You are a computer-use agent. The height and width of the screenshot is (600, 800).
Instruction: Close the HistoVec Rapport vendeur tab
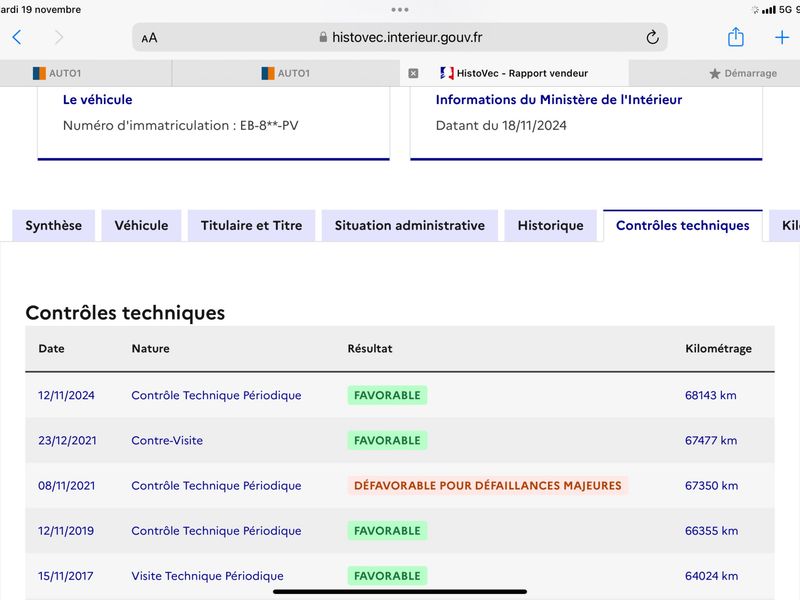pos(413,73)
